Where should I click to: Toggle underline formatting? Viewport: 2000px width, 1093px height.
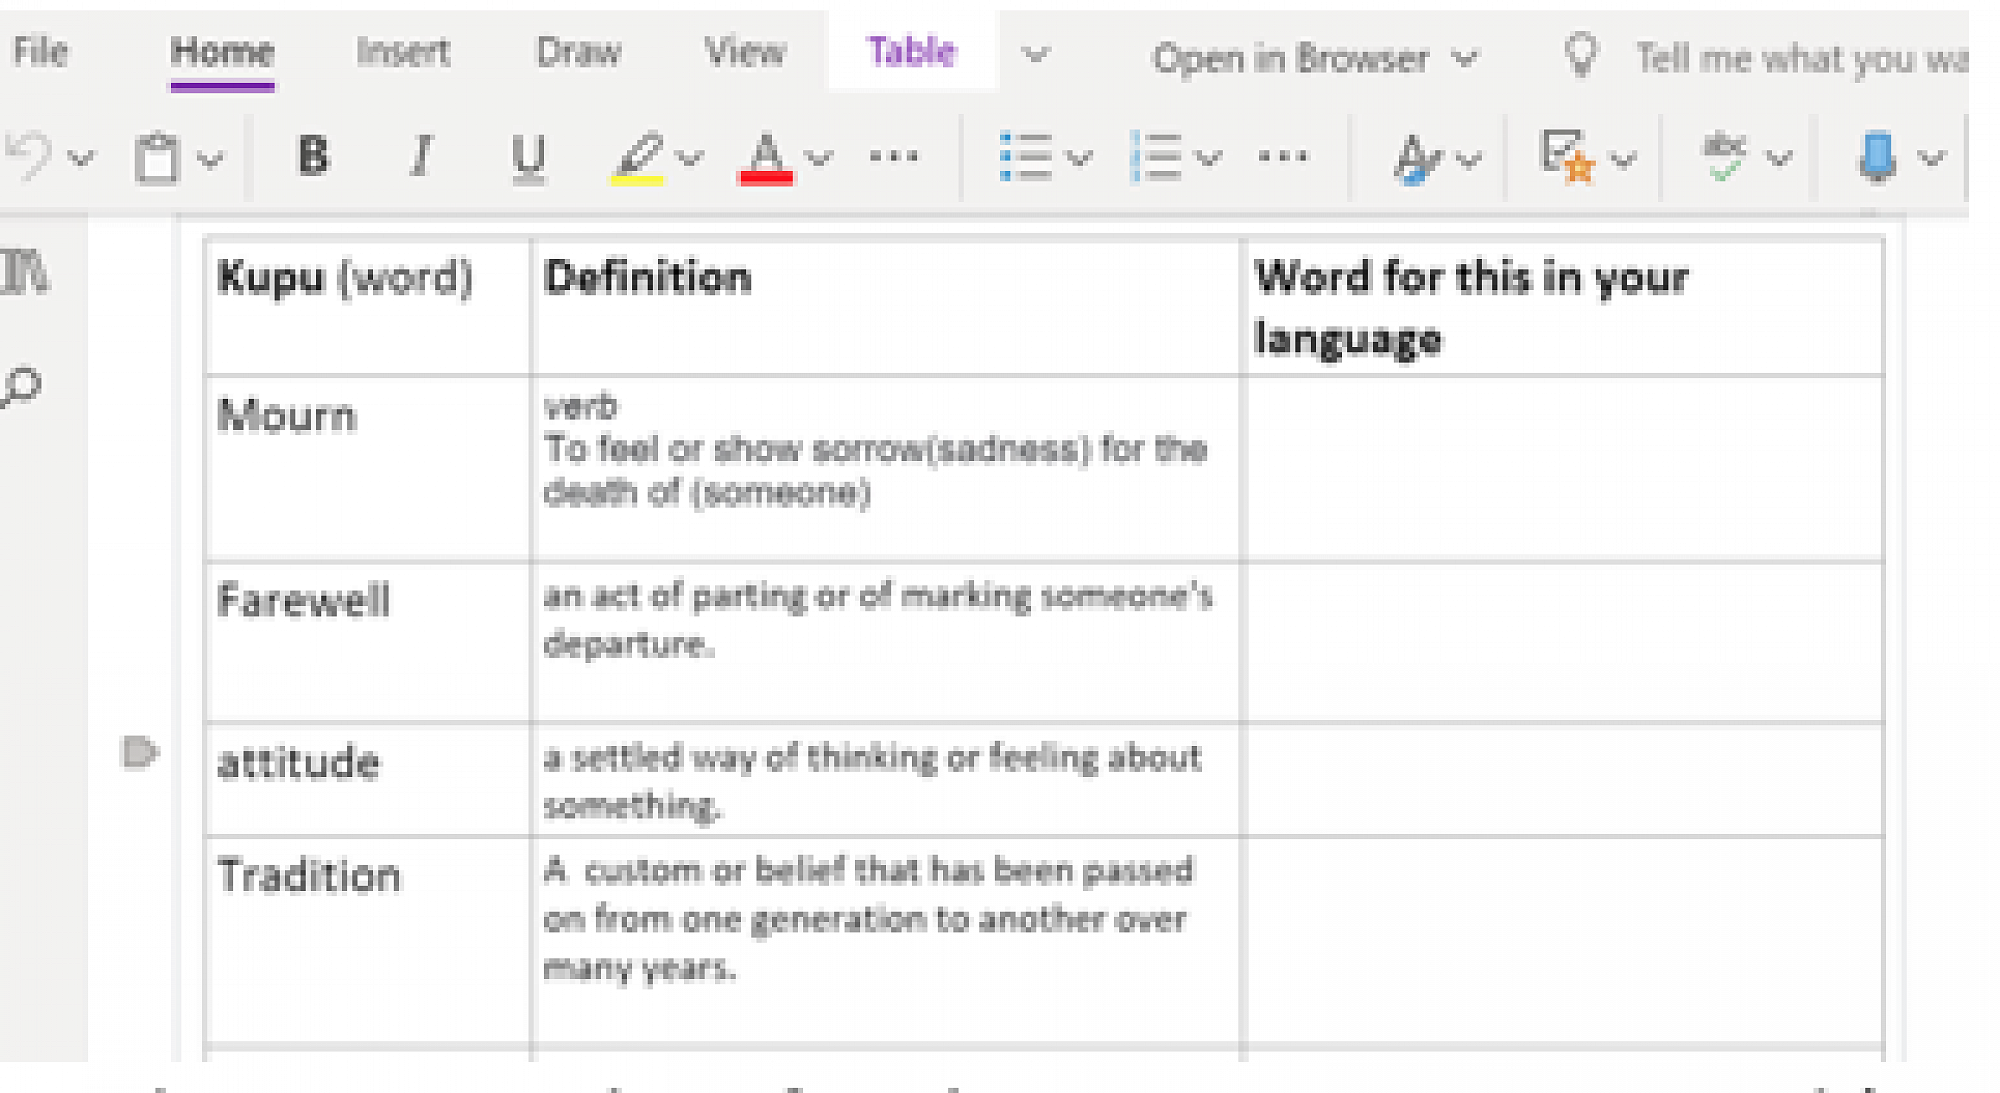point(527,157)
